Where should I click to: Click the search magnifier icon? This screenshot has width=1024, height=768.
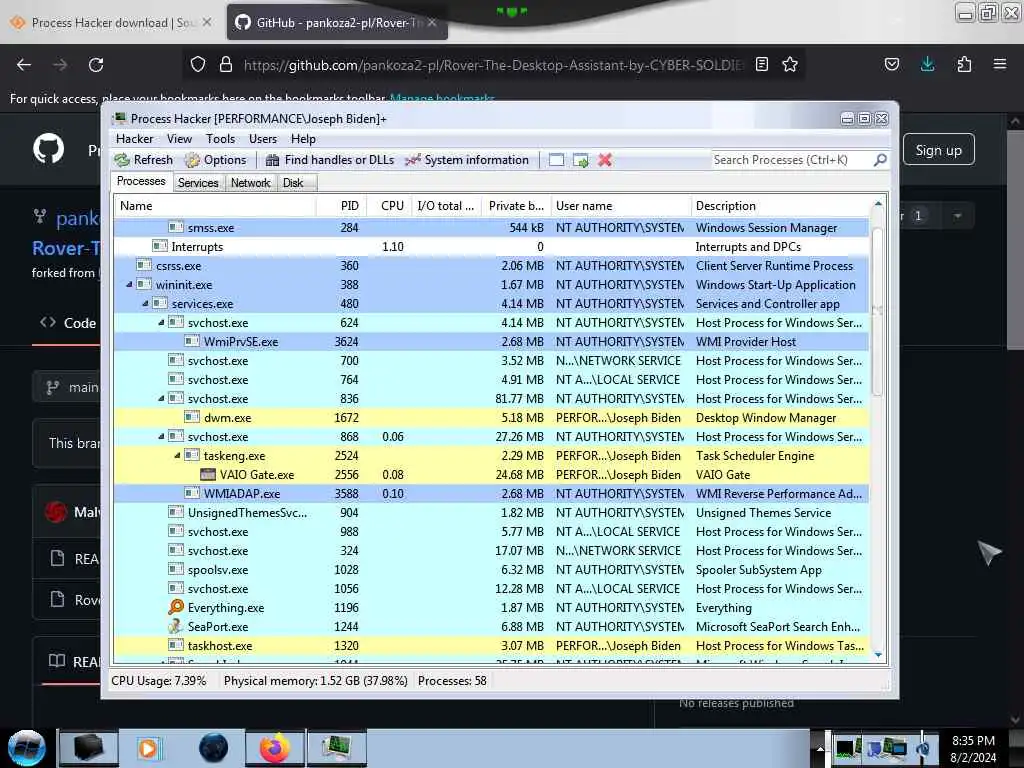[880, 160]
